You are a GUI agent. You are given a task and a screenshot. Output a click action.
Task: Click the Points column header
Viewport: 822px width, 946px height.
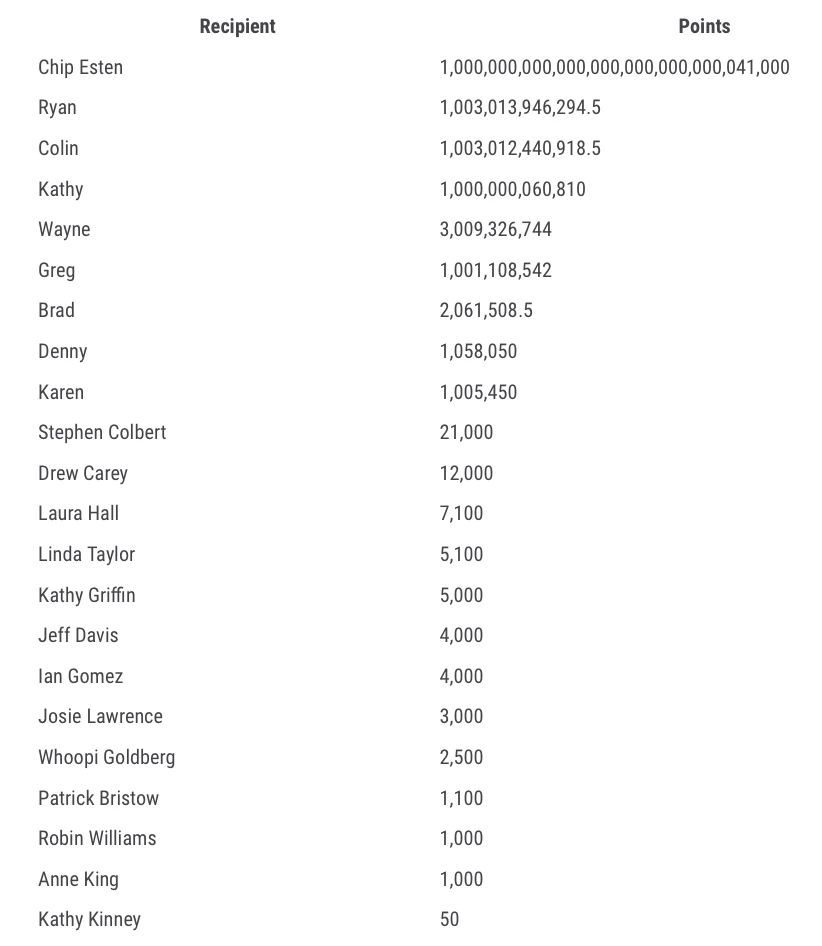tap(704, 27)
